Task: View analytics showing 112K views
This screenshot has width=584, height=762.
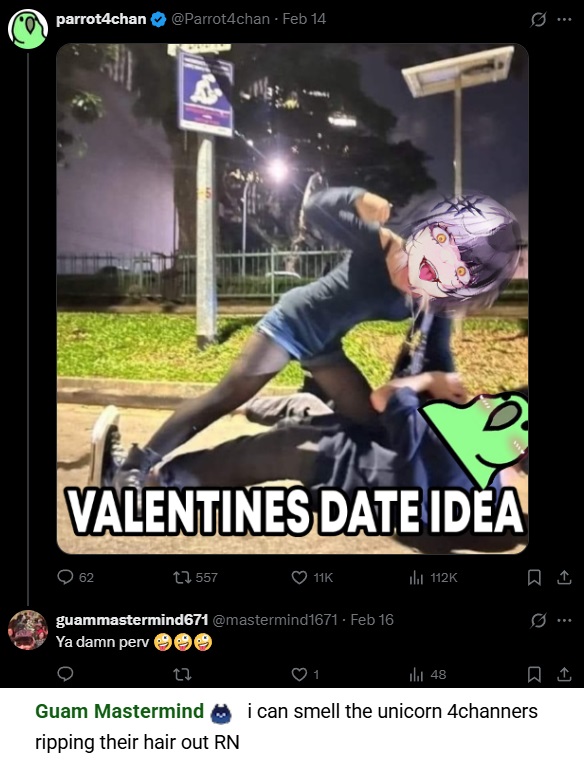Action: [433, 577]
